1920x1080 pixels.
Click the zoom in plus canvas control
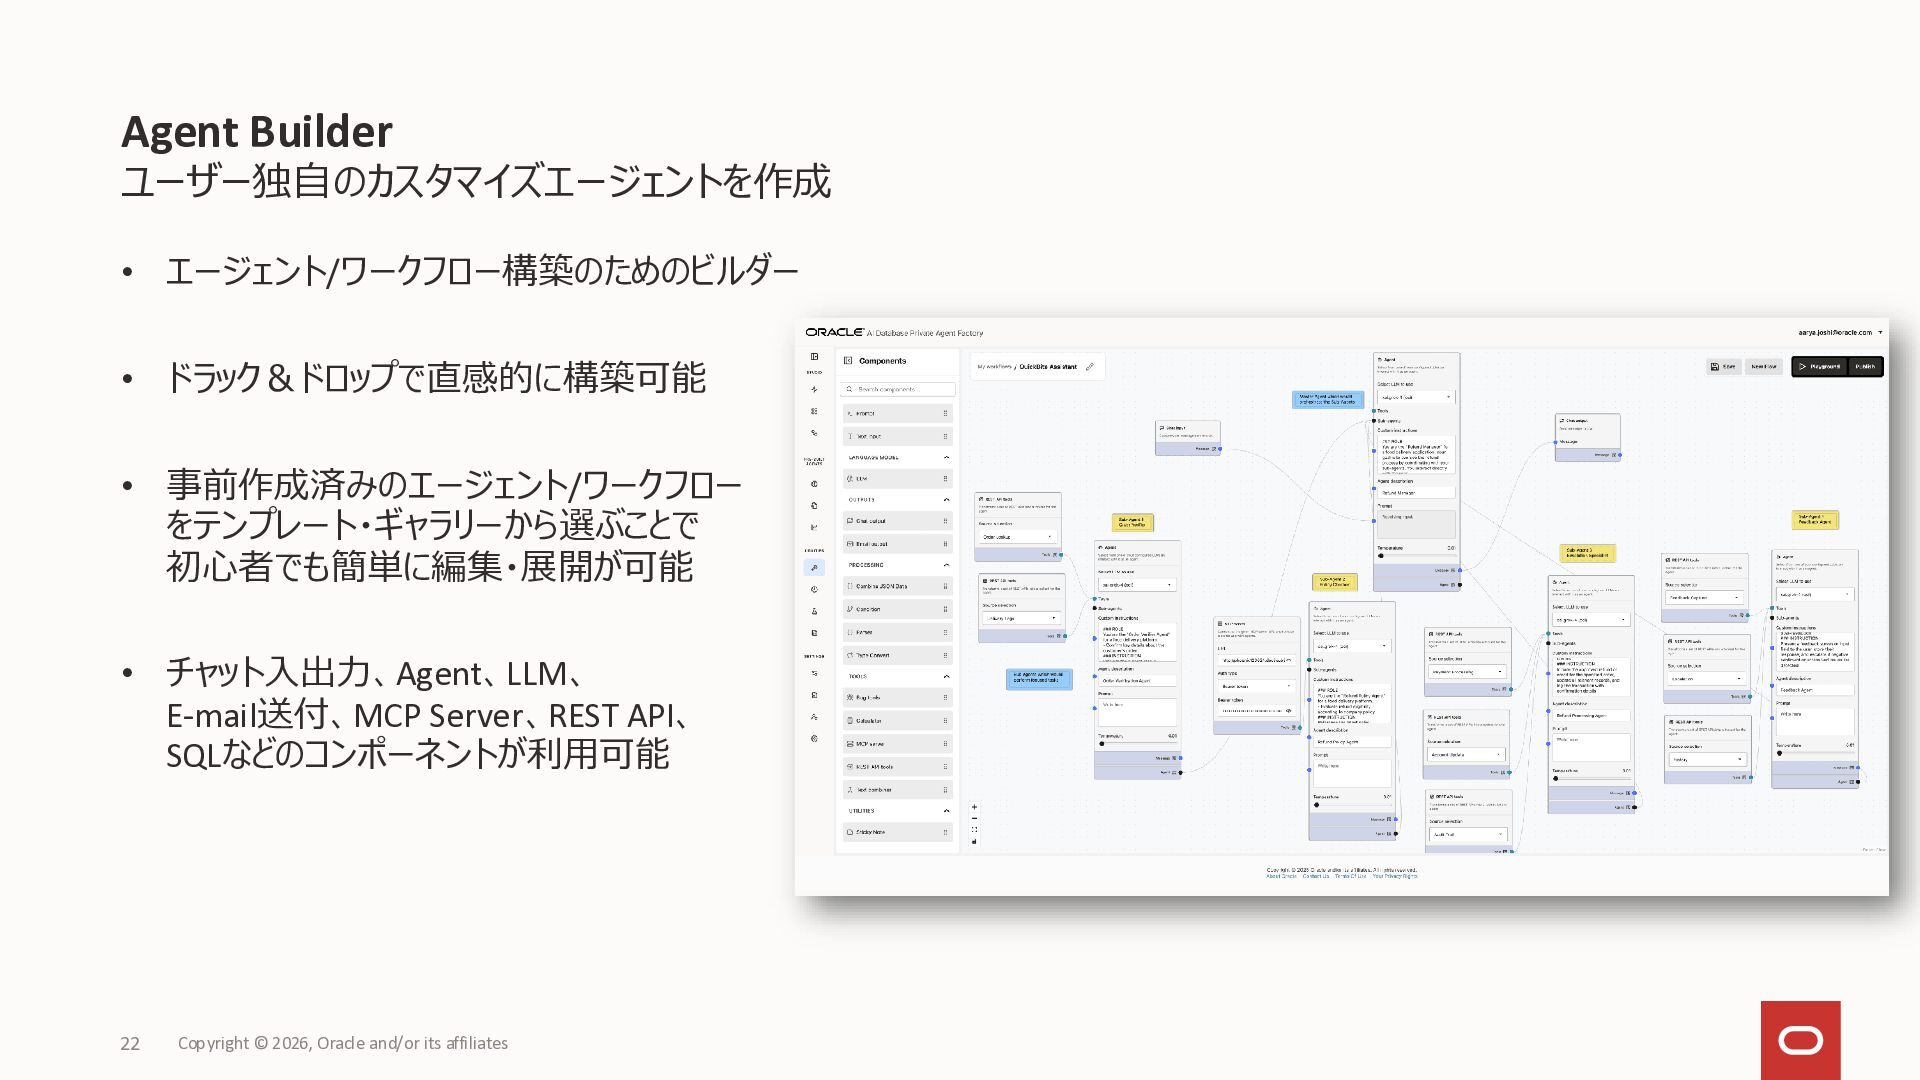[974, 807]
